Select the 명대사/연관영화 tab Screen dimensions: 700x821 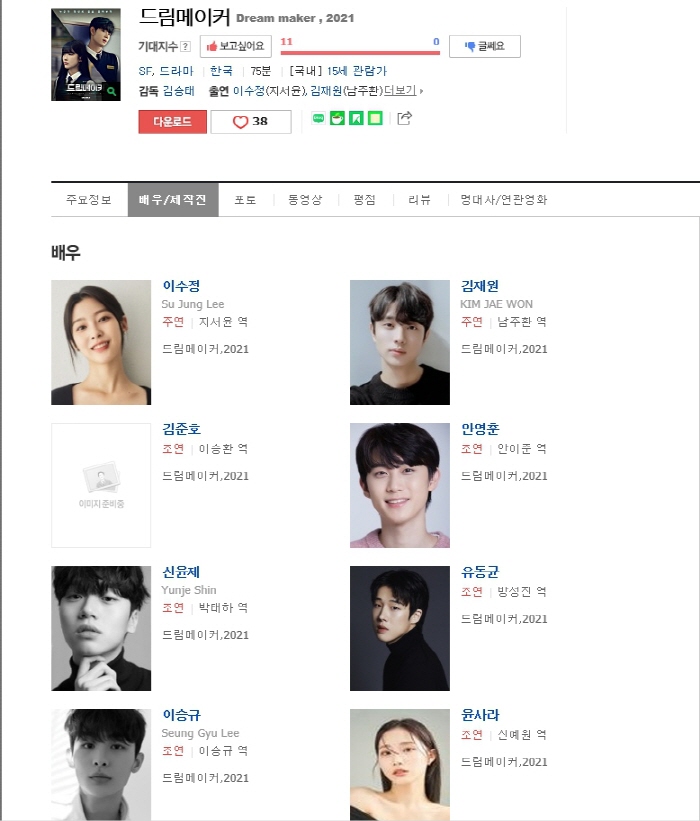pos(504,199)
